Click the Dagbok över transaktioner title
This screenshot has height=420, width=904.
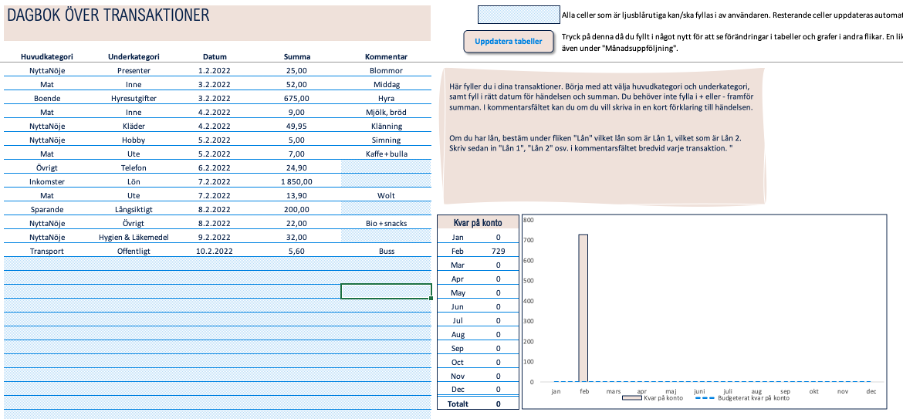(110, 15)
